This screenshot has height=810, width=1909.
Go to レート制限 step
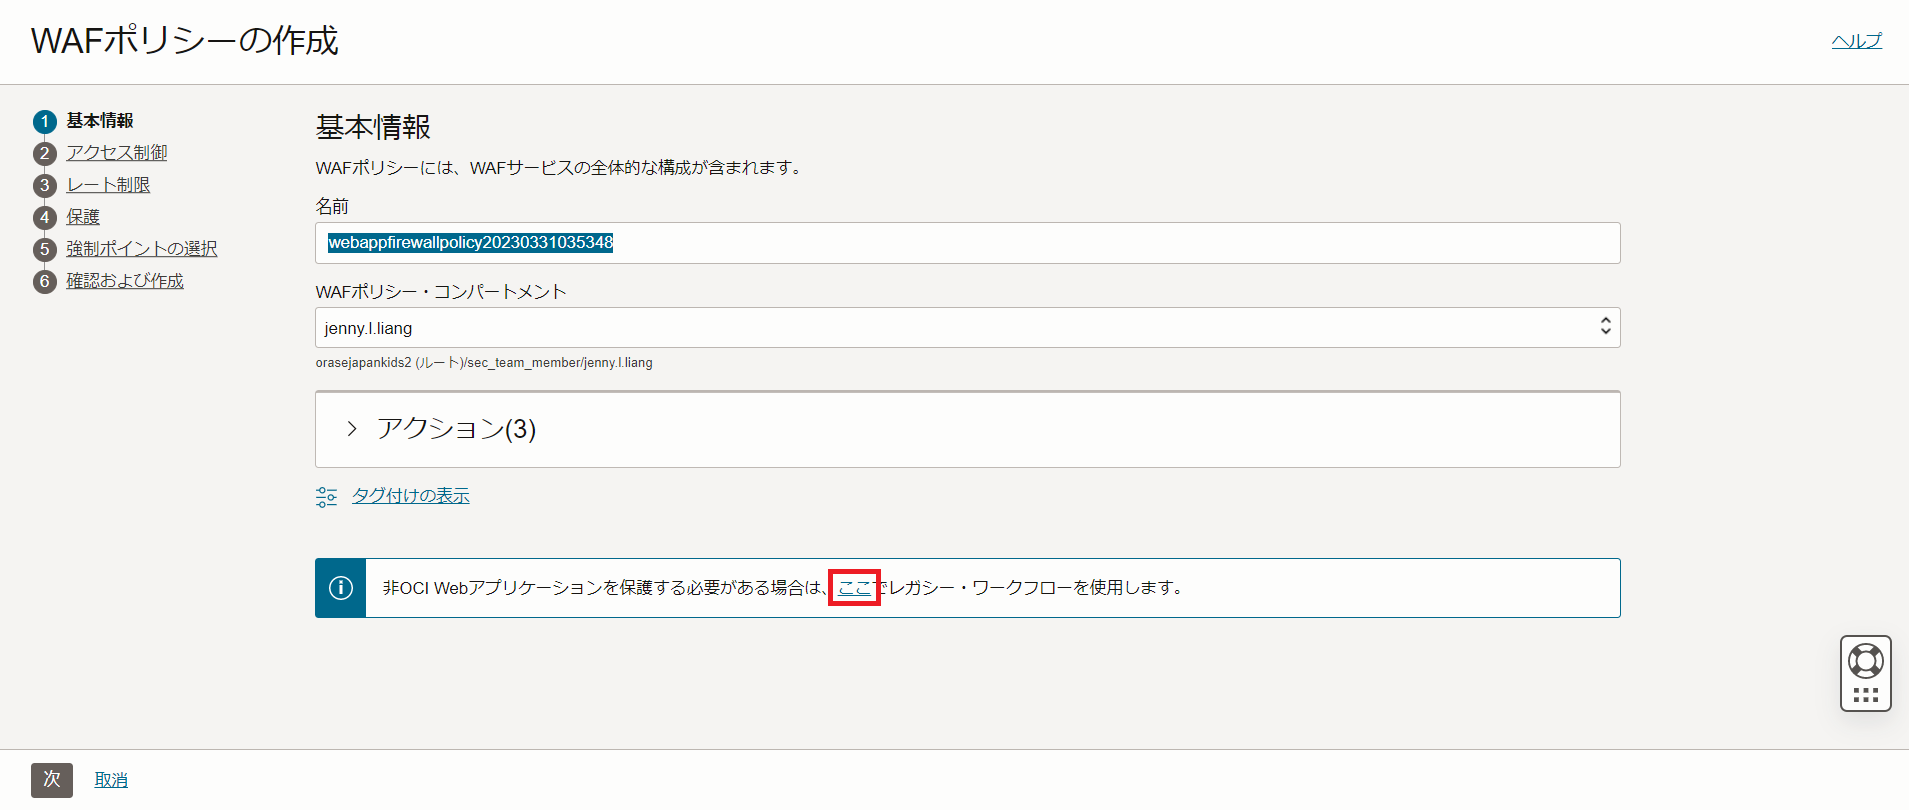tap(108, 185)
